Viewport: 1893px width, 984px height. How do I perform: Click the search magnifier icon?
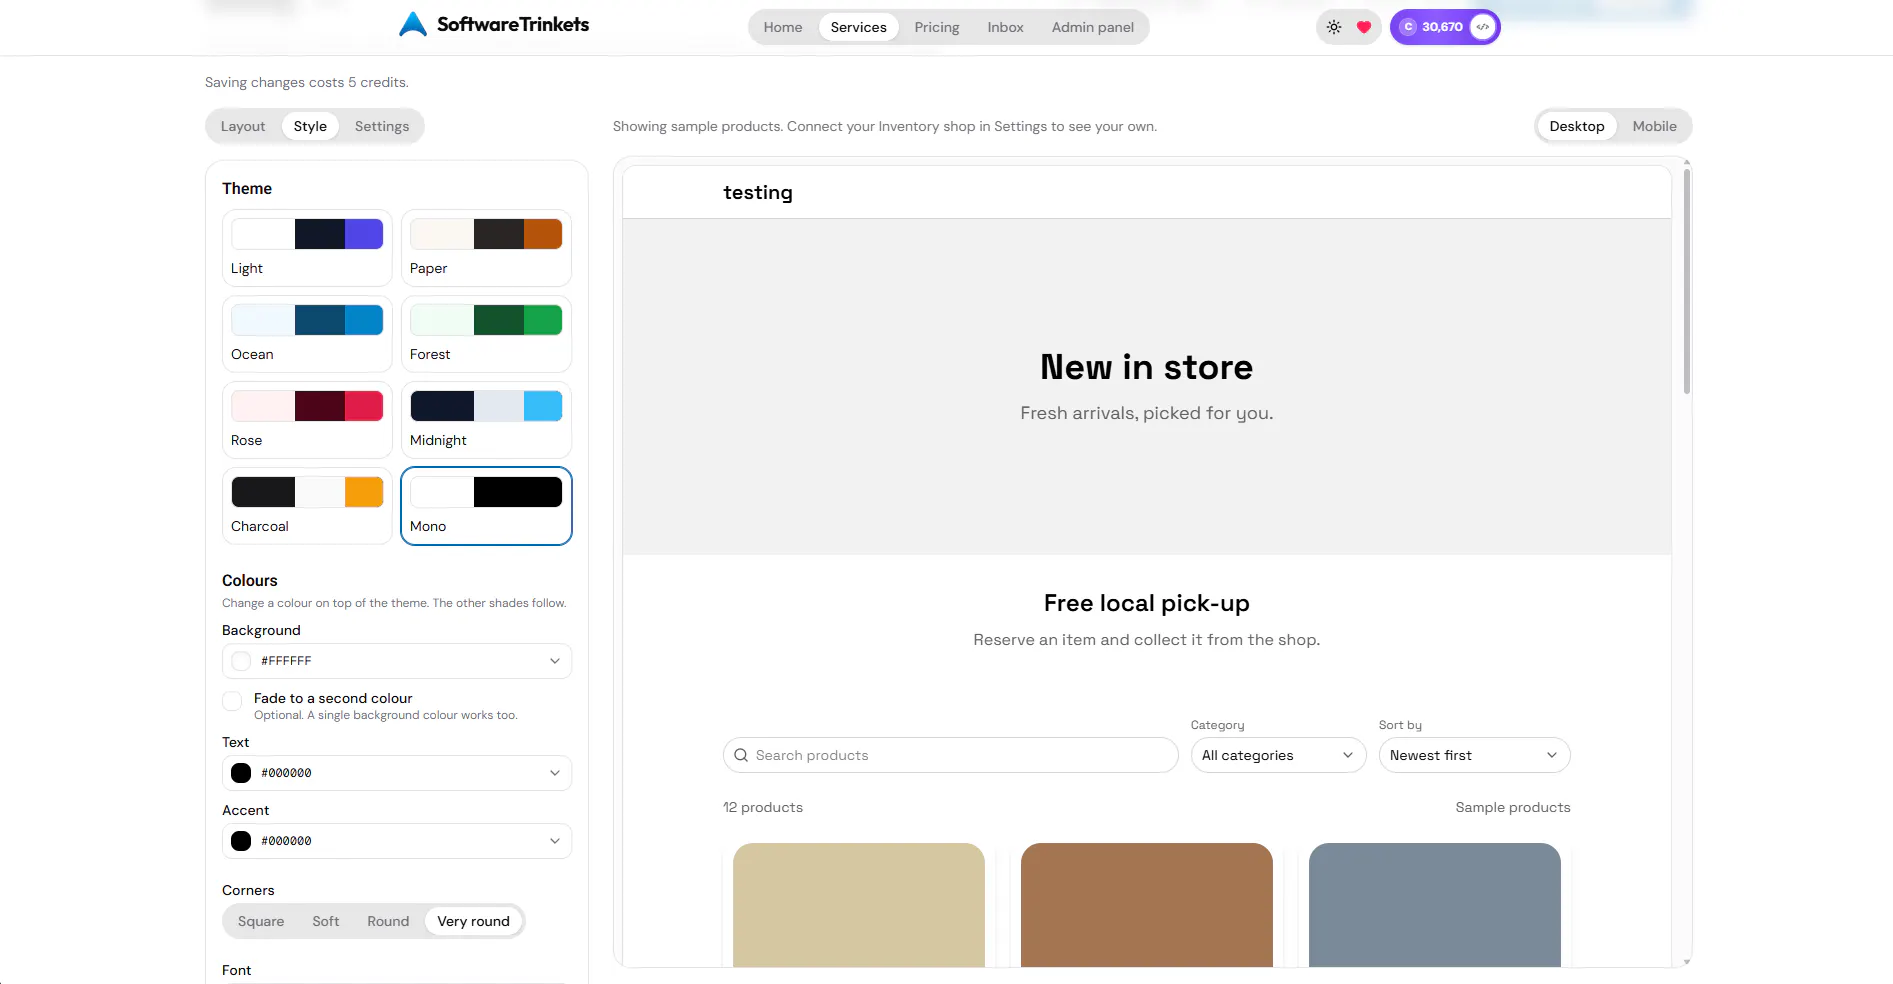(741, 755)
